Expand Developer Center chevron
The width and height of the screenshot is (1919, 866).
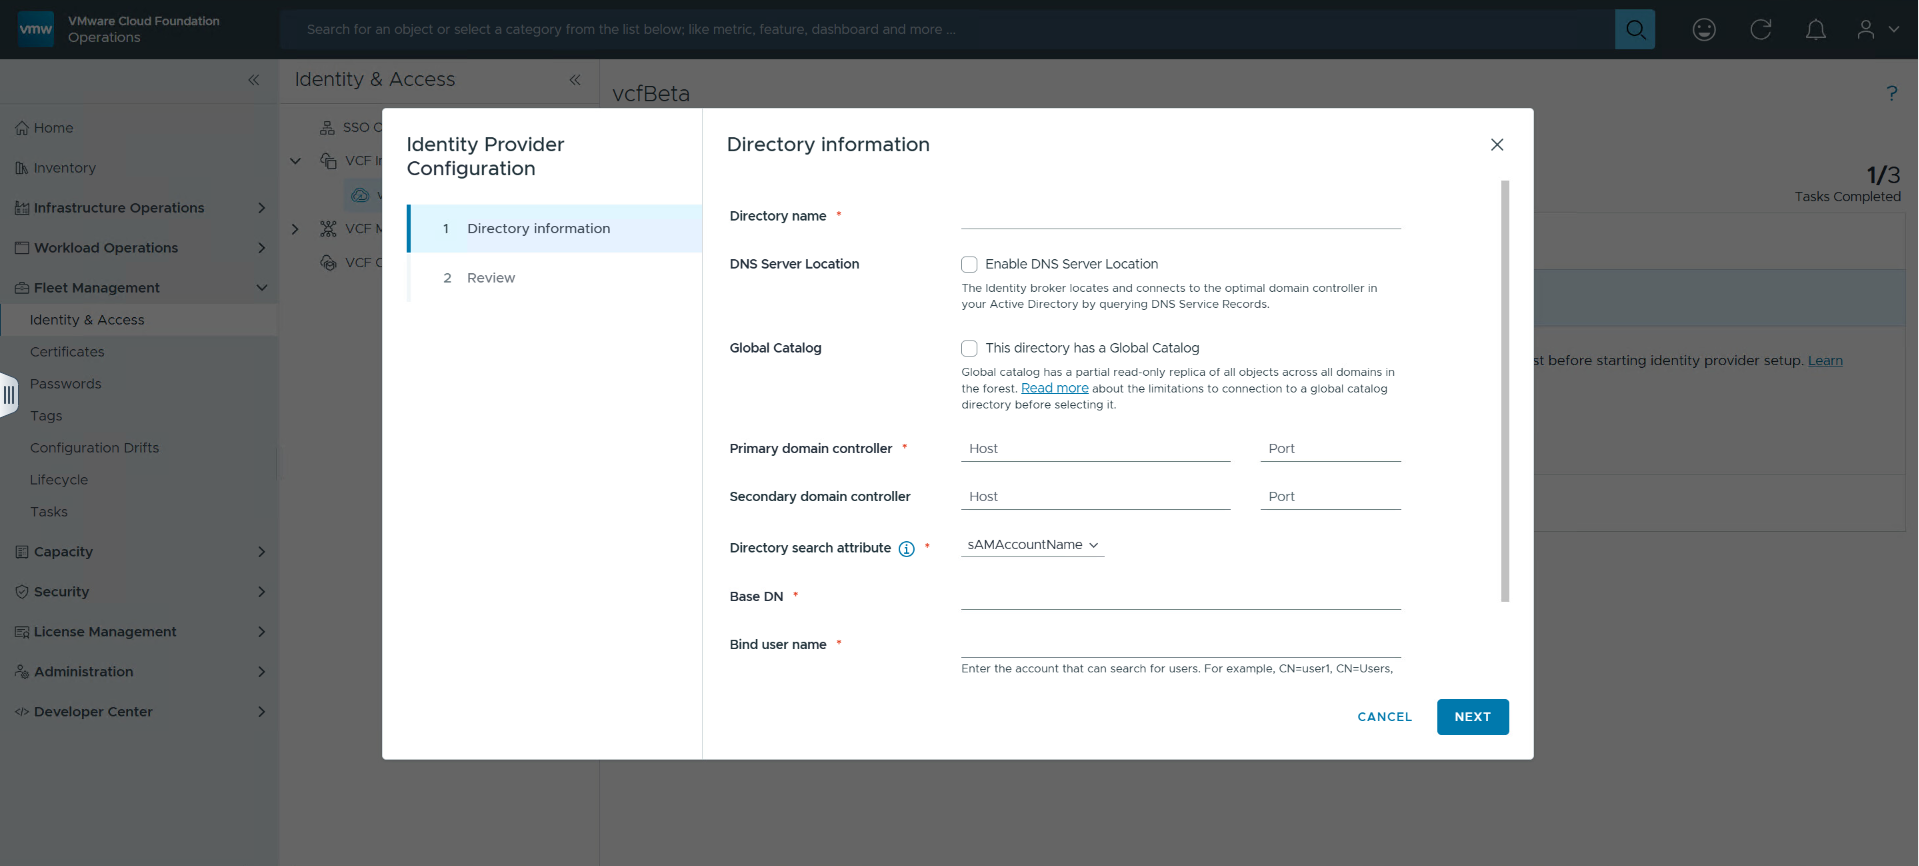[262, 712]
